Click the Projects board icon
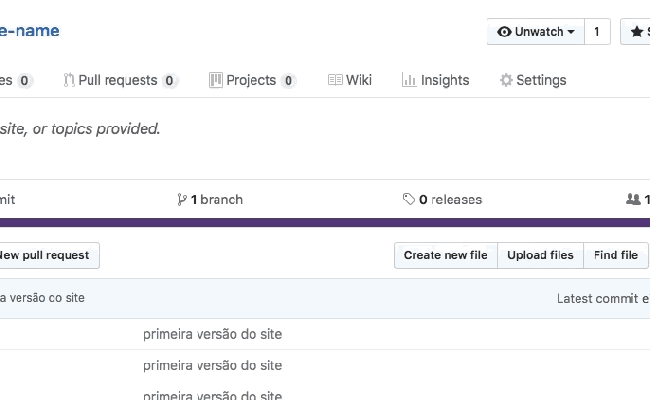Image resolution: width=650 pixels, height=400 pixels. [216, 80]
